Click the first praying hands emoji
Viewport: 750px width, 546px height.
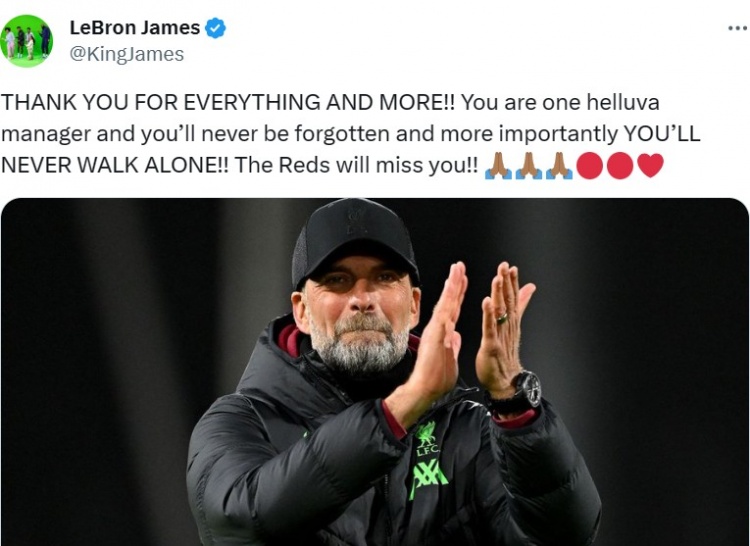click(x=498, y=166)
